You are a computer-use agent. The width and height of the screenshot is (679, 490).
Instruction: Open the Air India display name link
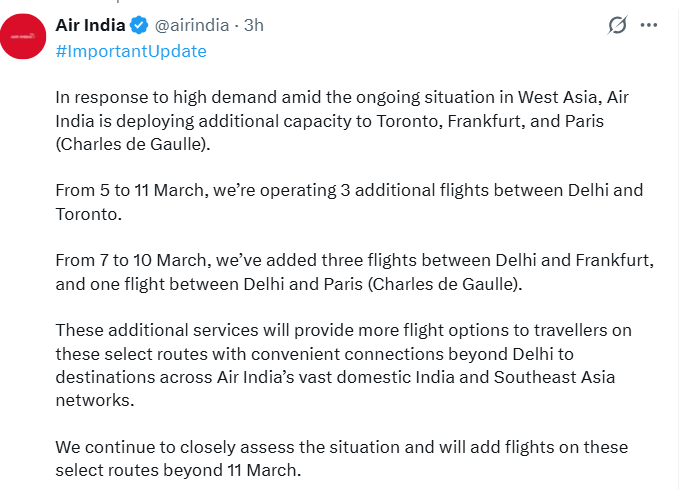pos(90,24)
